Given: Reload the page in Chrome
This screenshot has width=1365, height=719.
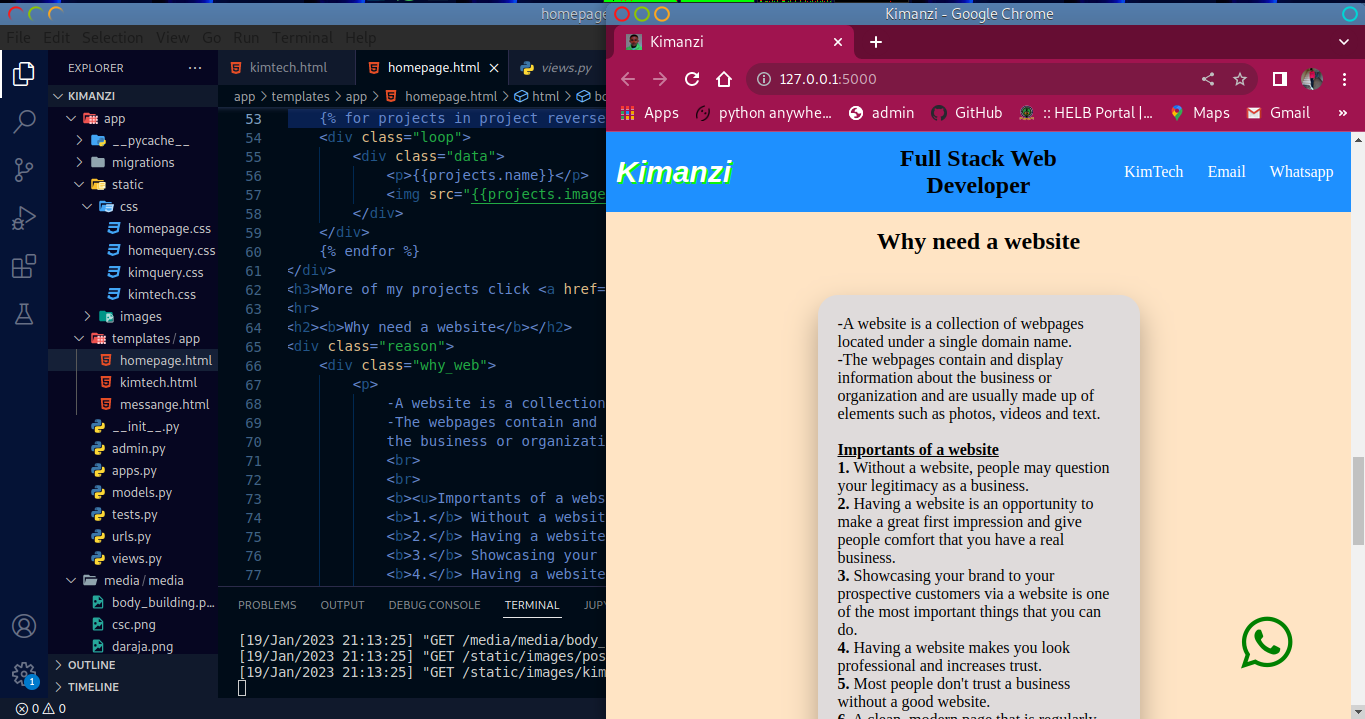Looking at the screenshot, I should [x=692, y=79].
